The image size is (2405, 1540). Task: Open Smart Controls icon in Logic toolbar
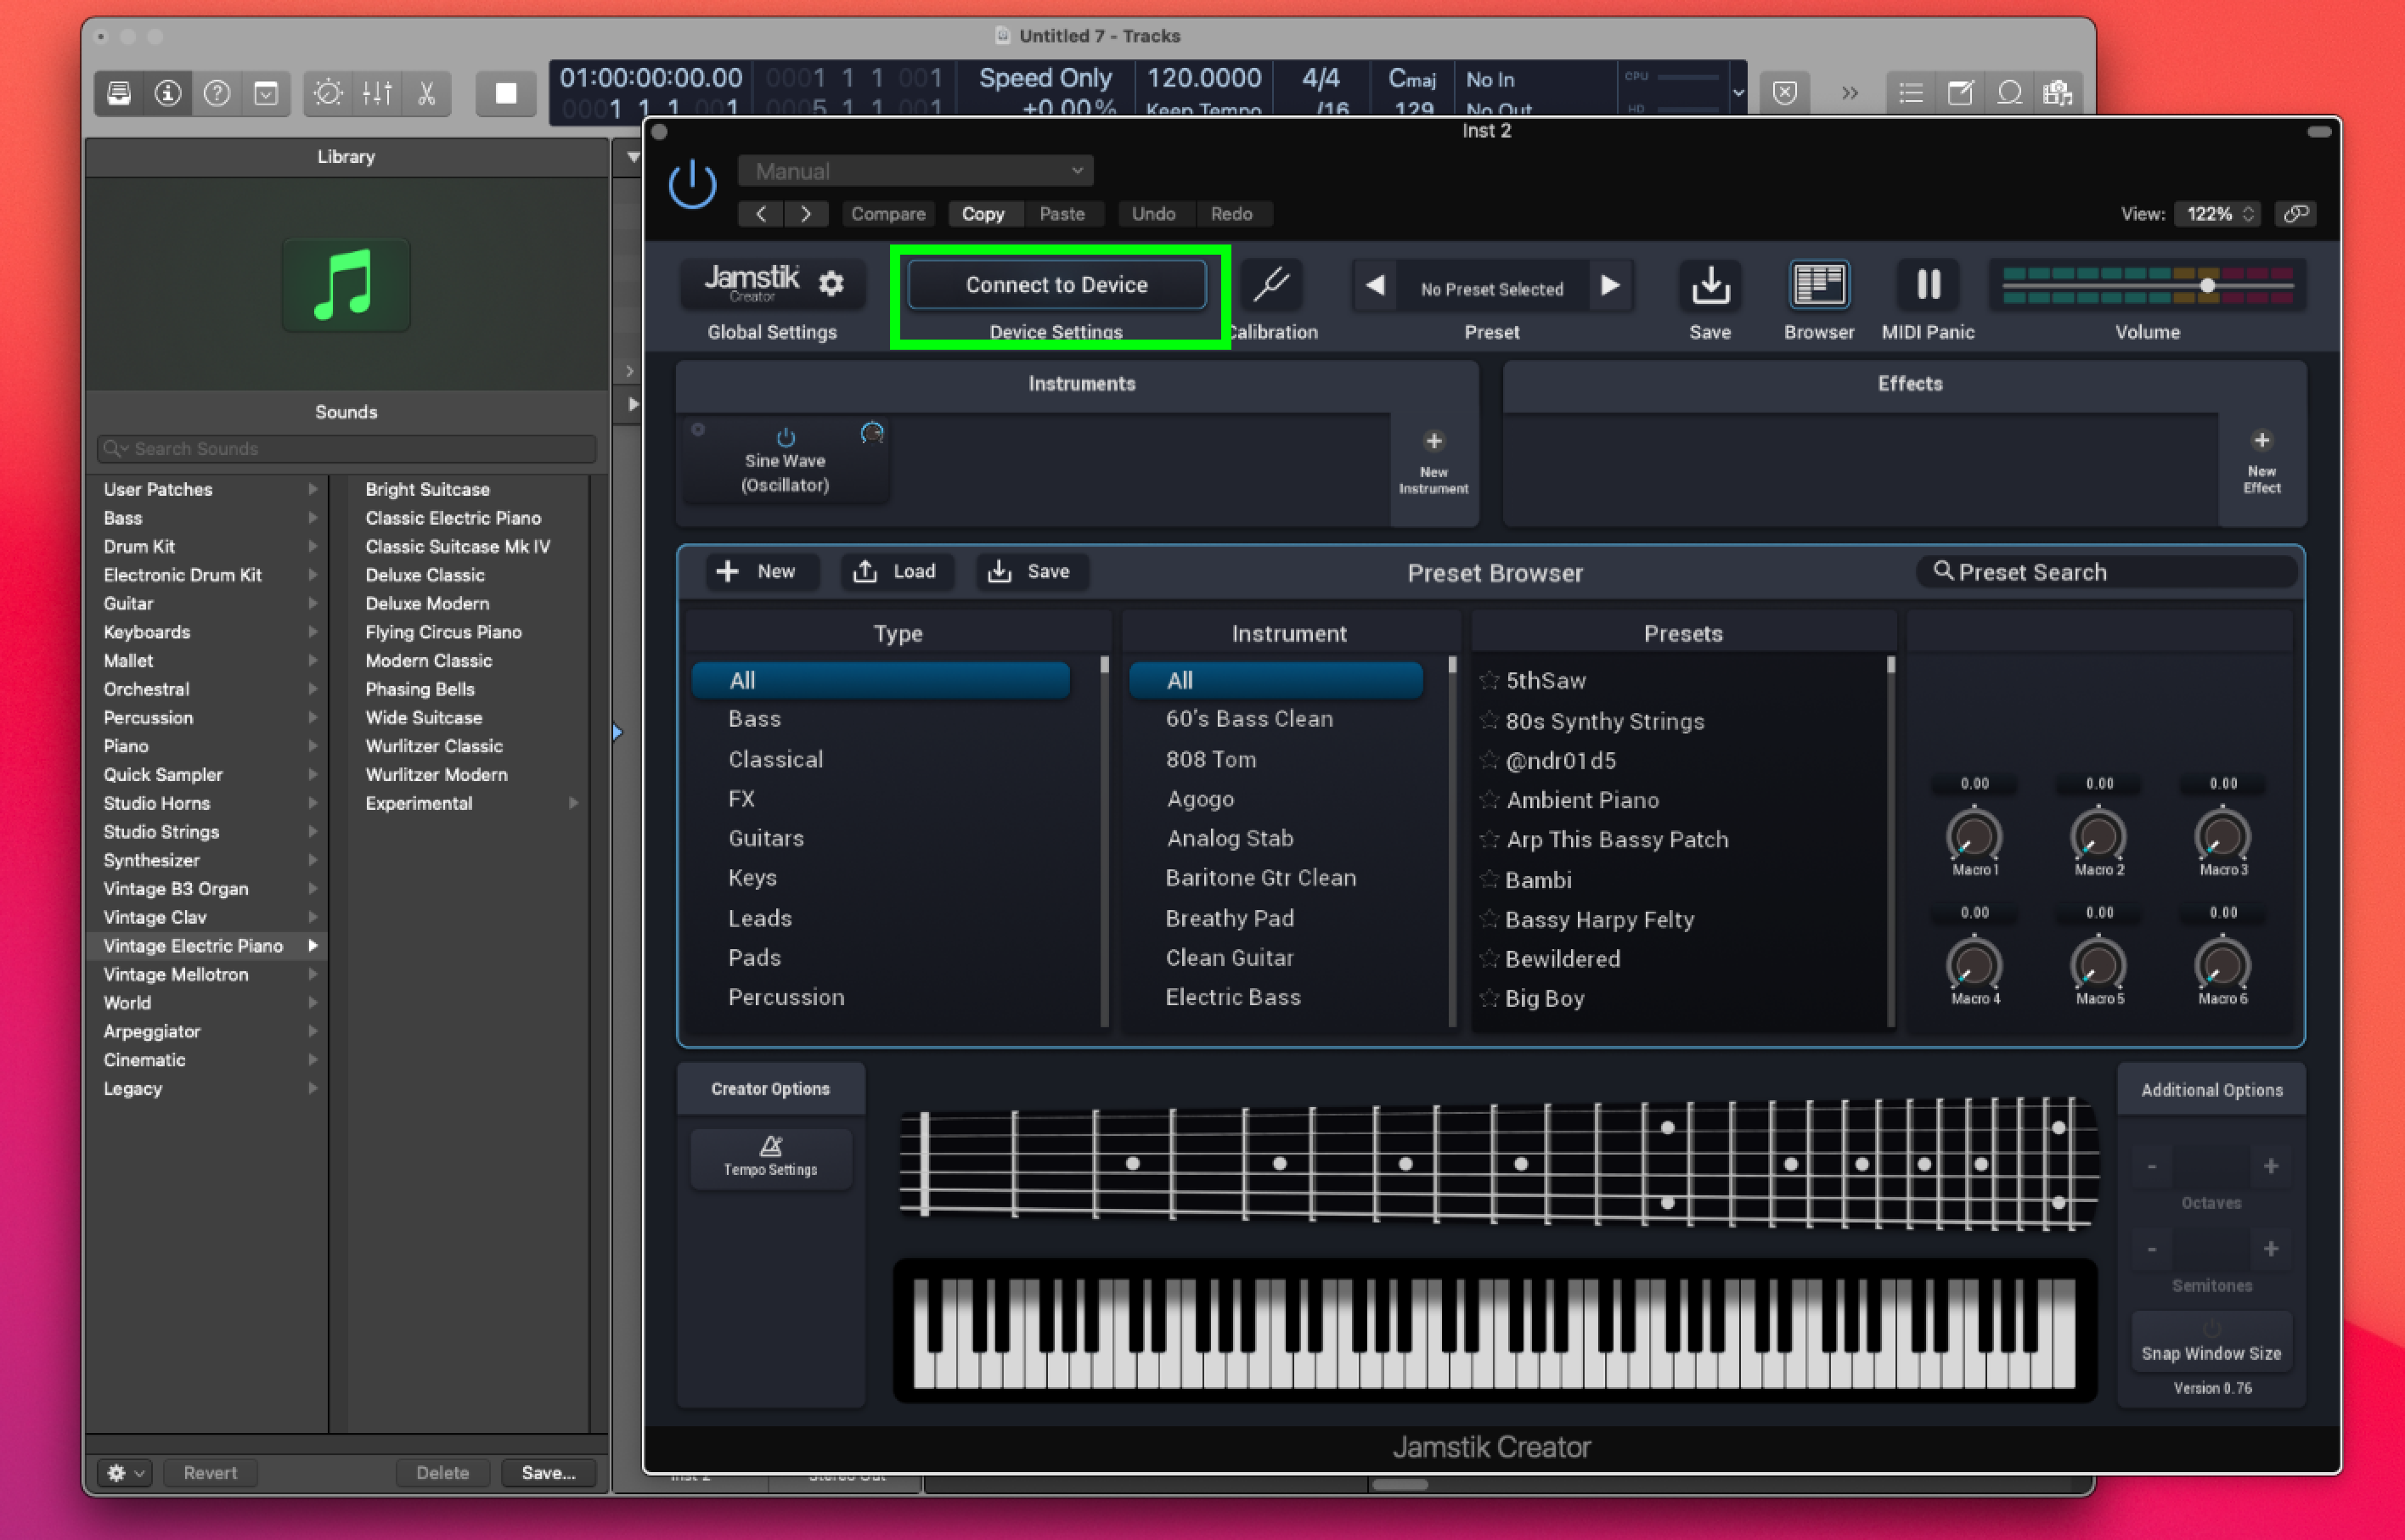pyautogui.click(x=327, y=94)
